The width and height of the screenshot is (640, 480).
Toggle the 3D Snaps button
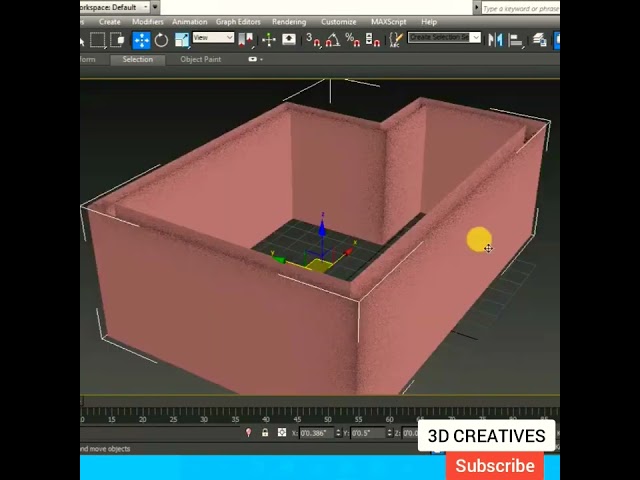pos(313,40)
